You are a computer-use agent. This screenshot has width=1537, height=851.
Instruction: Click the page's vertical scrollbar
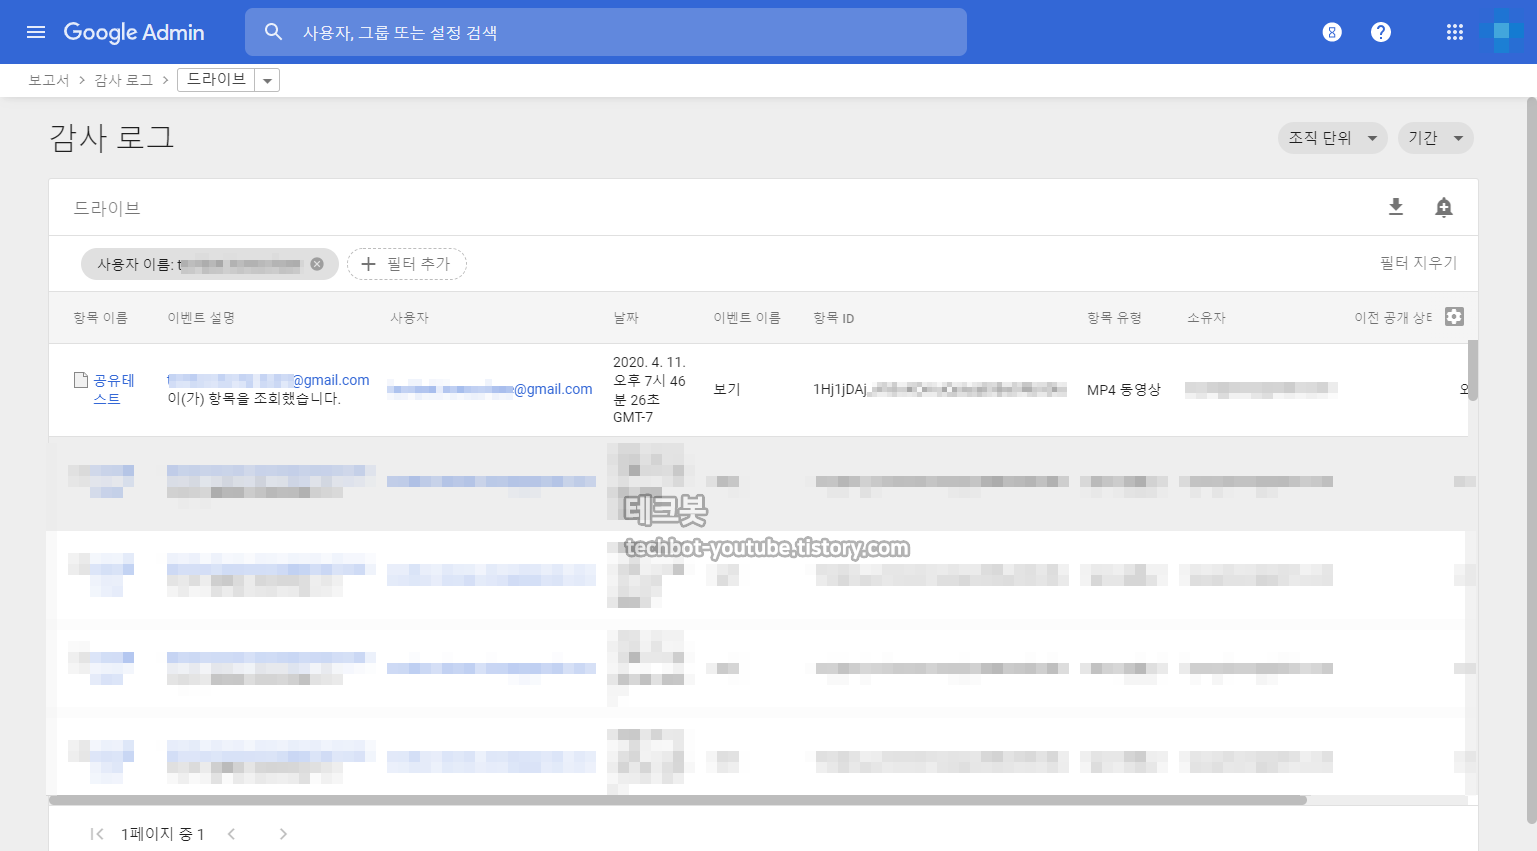point(1531,460)
